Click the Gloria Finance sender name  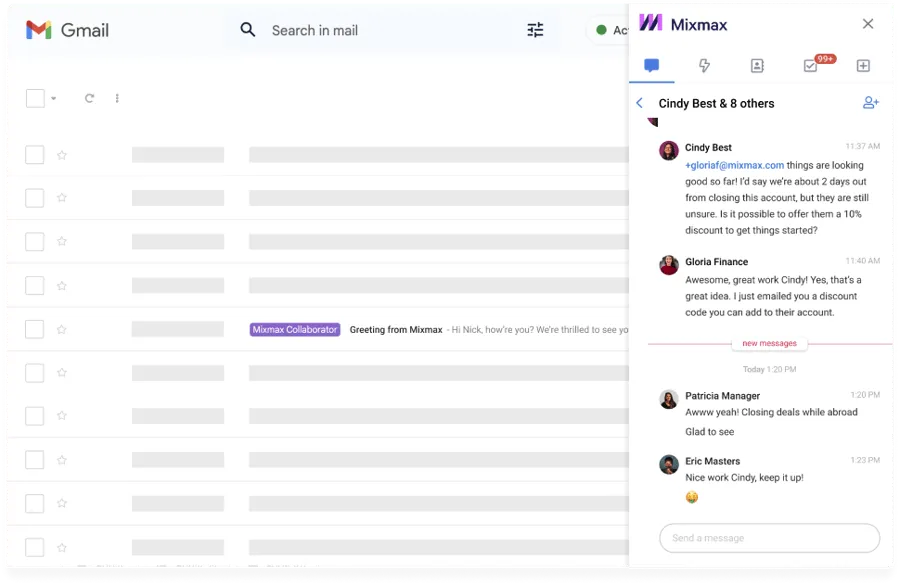pos(716,262)
